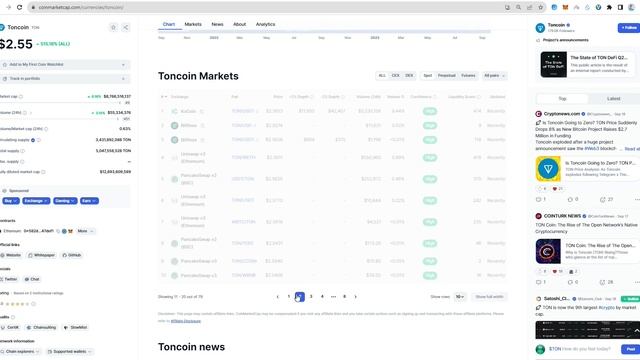
Task: Open Add to My First Coin Watchlist dropdown
Action: coord(65,64)
